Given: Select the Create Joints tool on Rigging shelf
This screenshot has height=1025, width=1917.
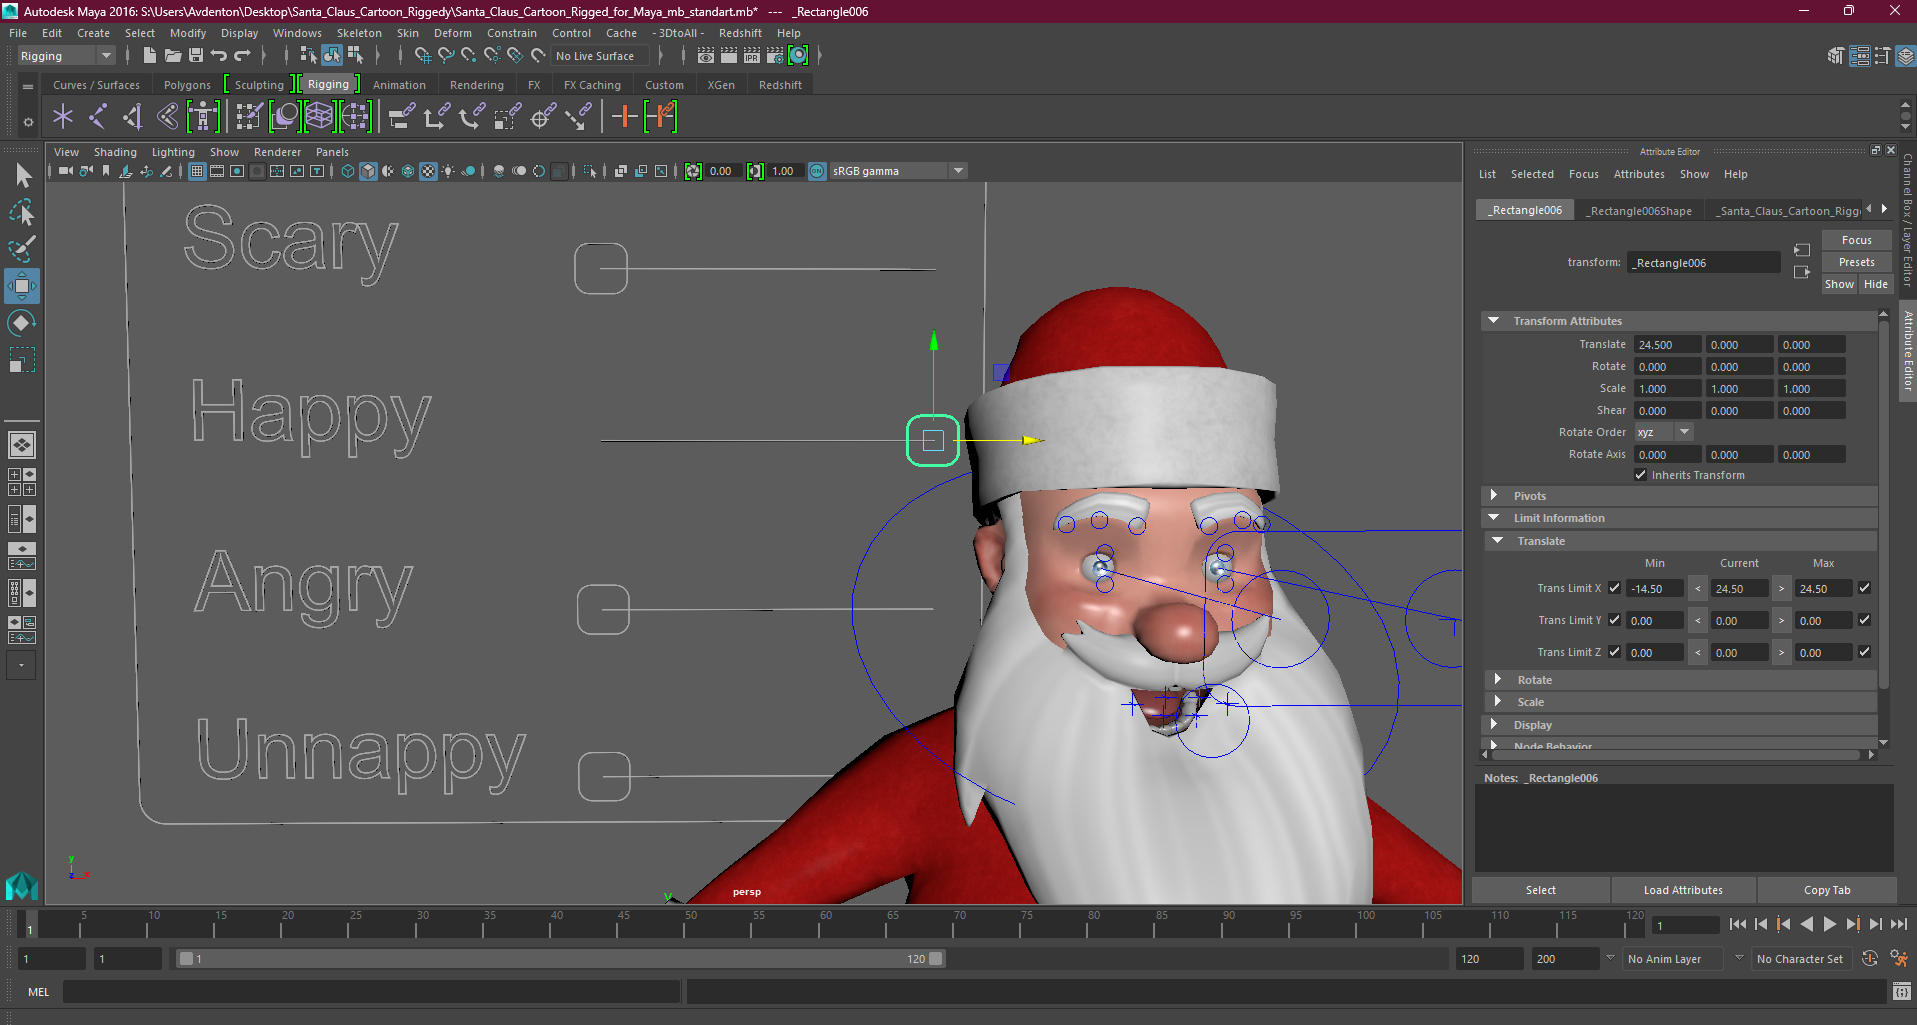Looking at the screenshot, I should click(97, 117).
